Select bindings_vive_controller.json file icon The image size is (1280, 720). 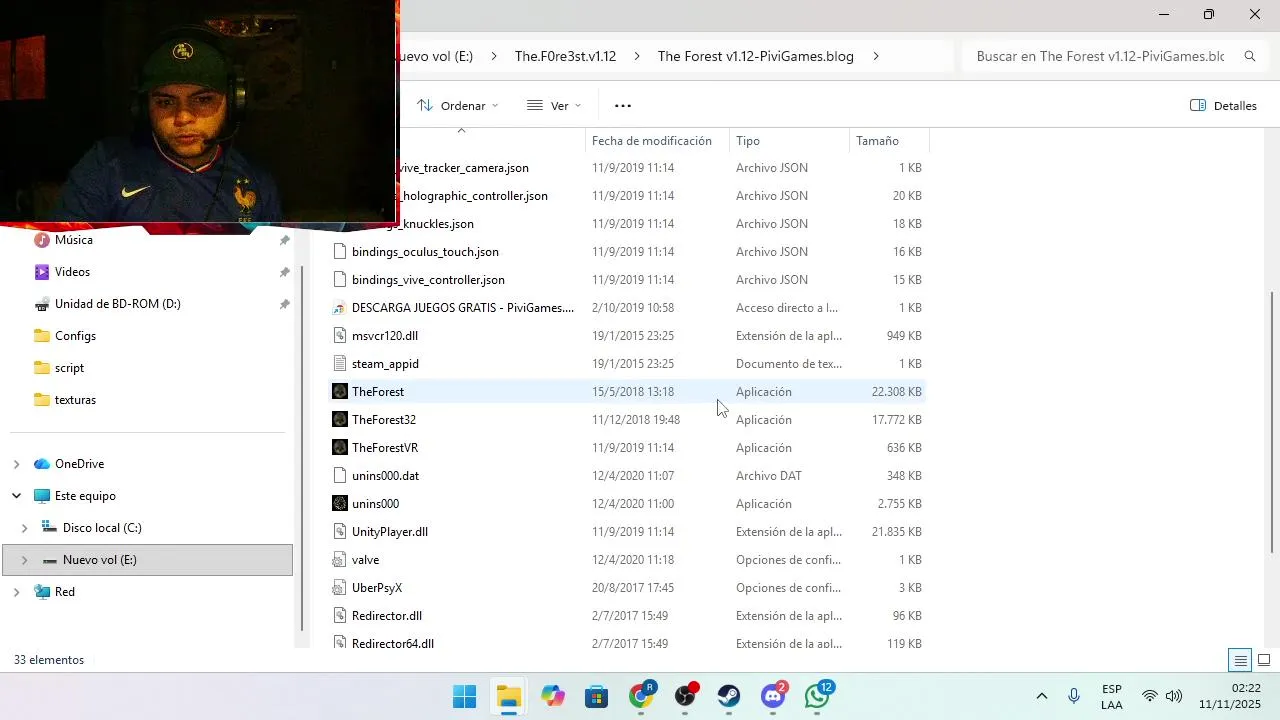pos(340,280)
